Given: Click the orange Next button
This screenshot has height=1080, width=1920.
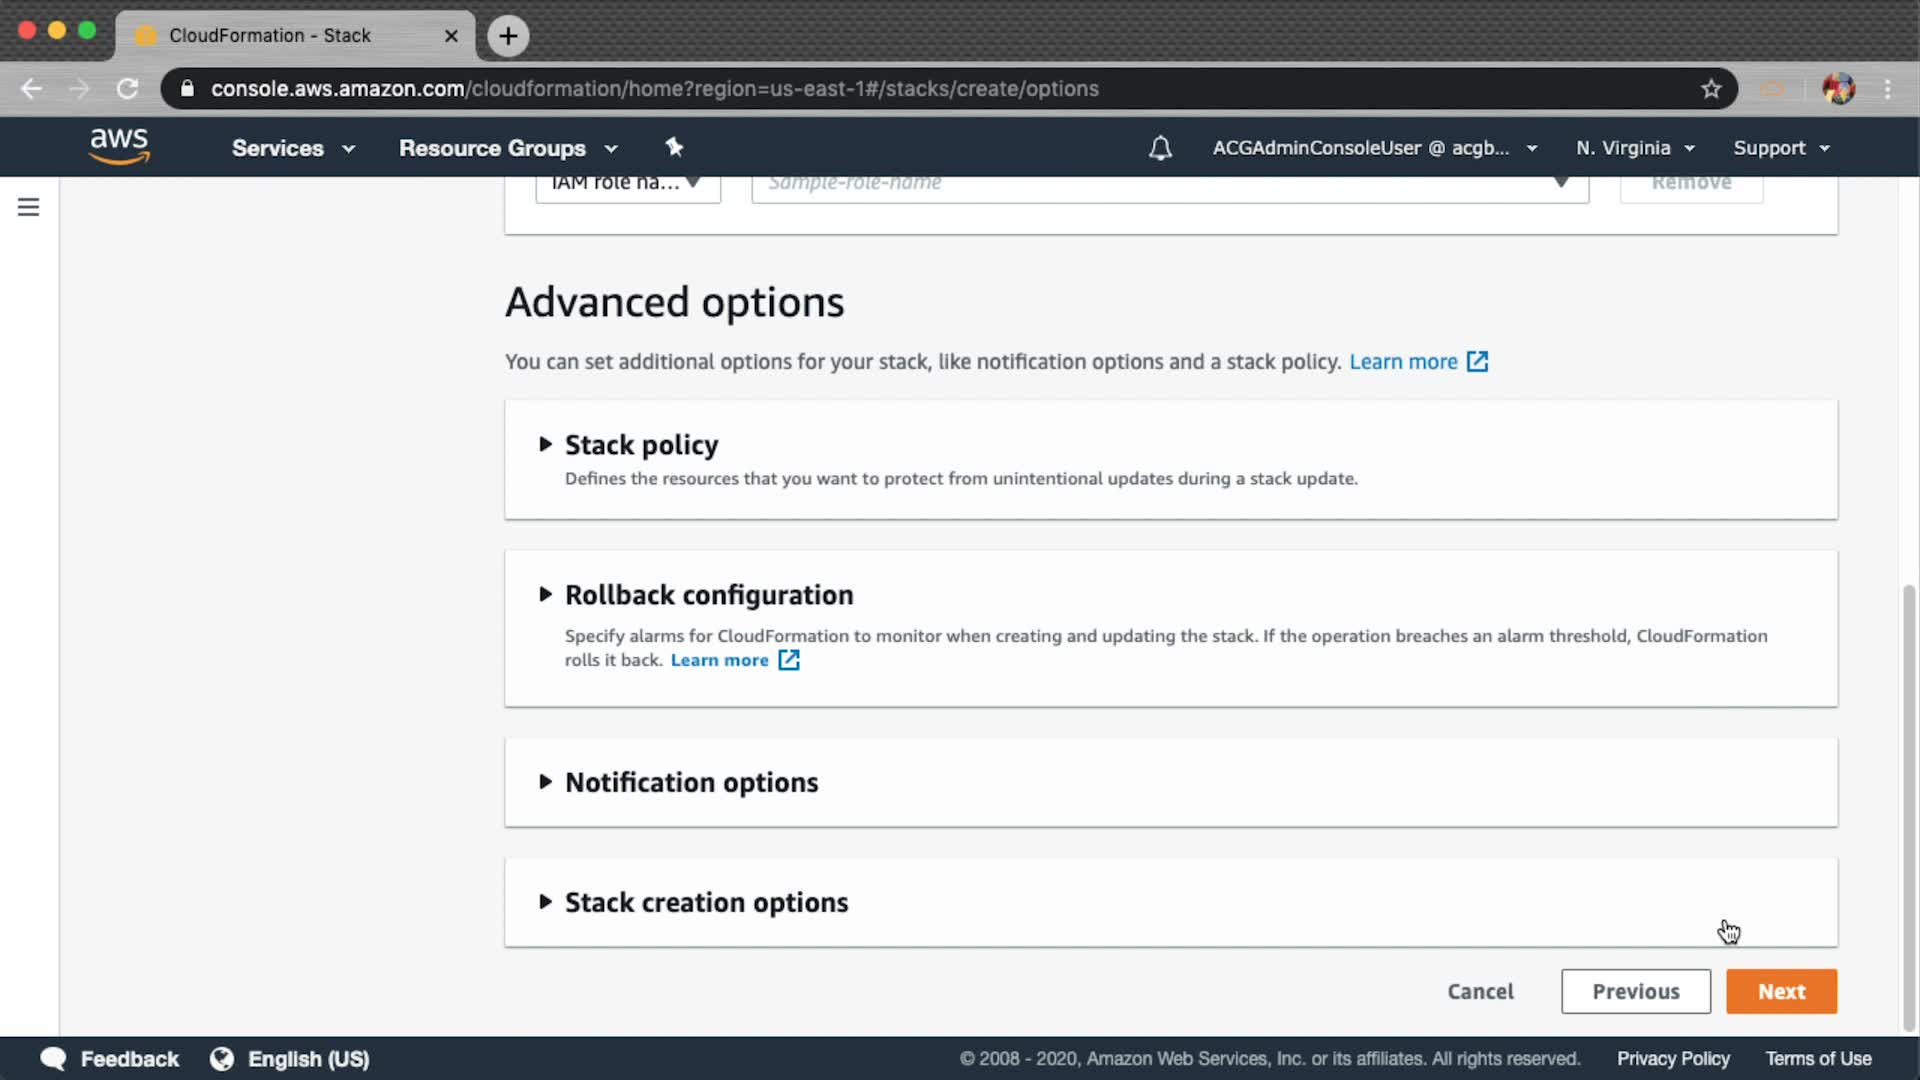Looking at the screenshot, I should point(1781,991).
